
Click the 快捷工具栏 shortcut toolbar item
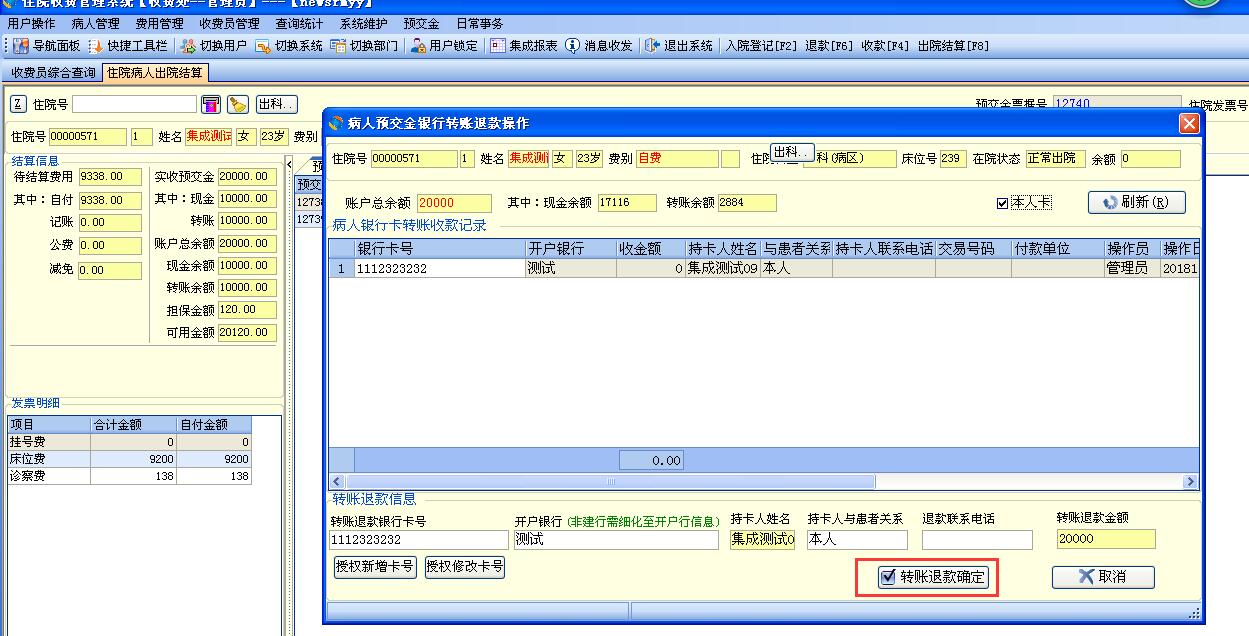pyautogui.click(x=127, y=46)
